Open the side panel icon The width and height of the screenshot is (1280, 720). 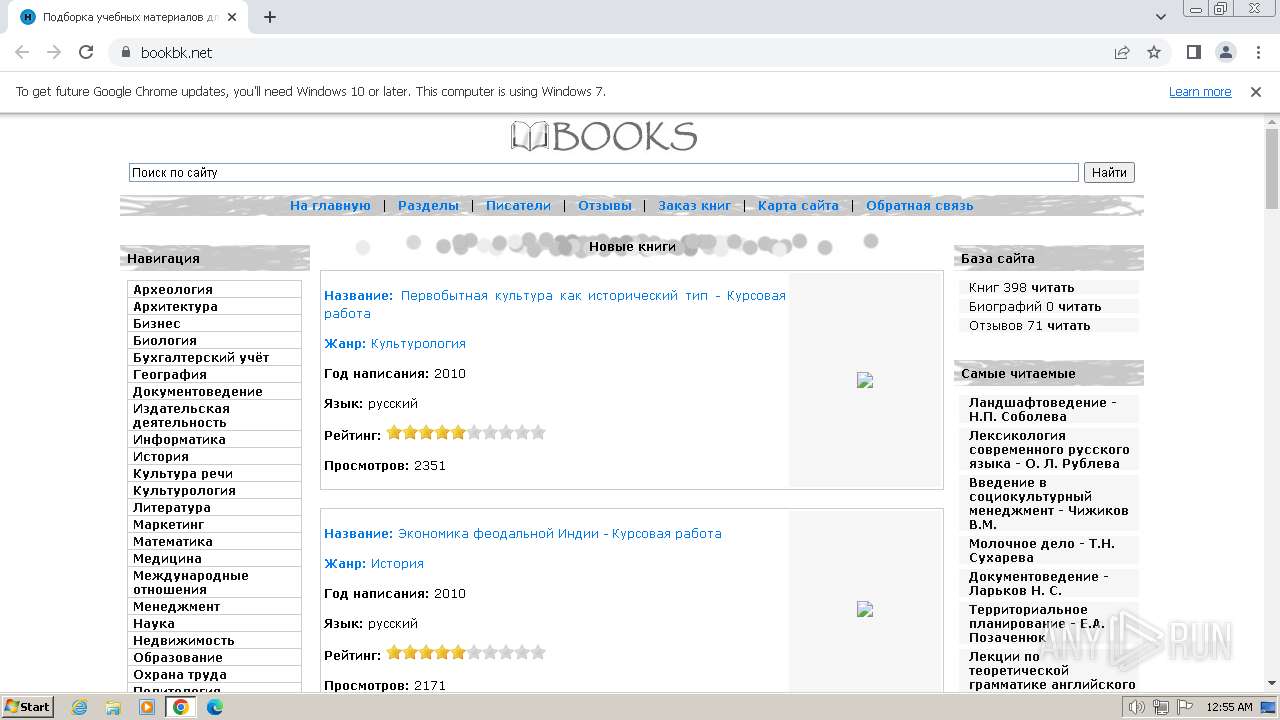[x=1193, y=52]
